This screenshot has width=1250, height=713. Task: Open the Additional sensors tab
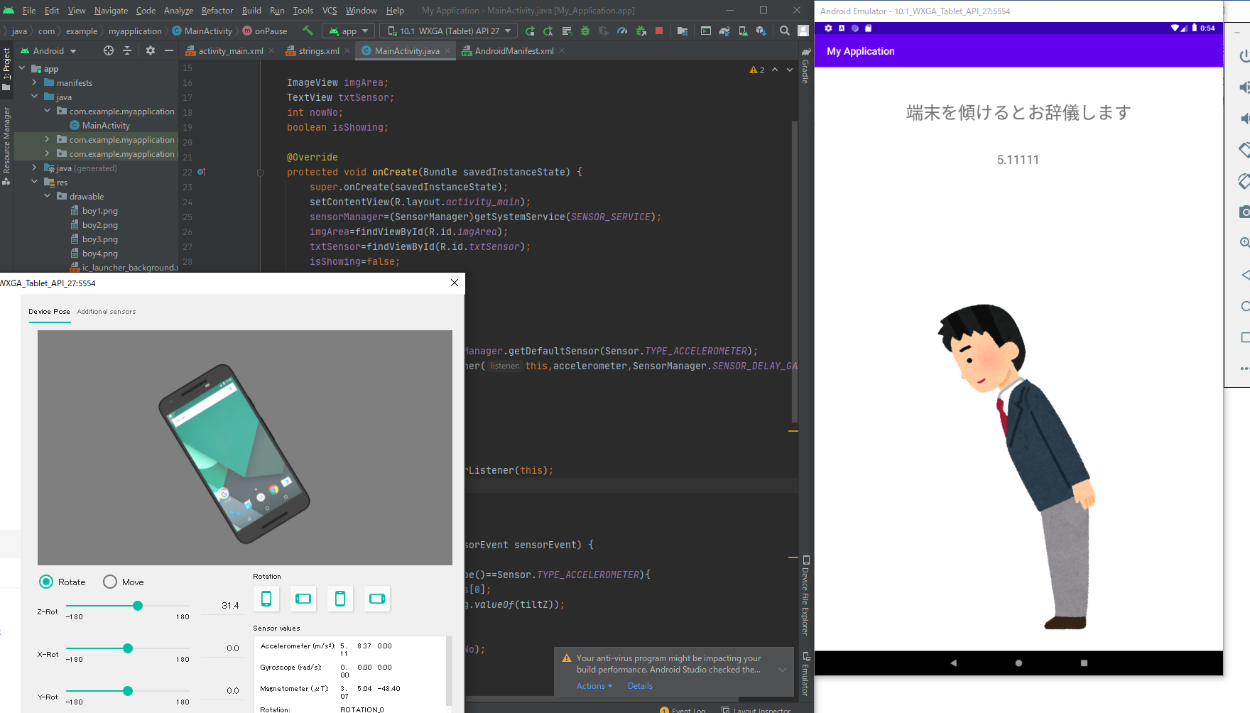(106, 312)
